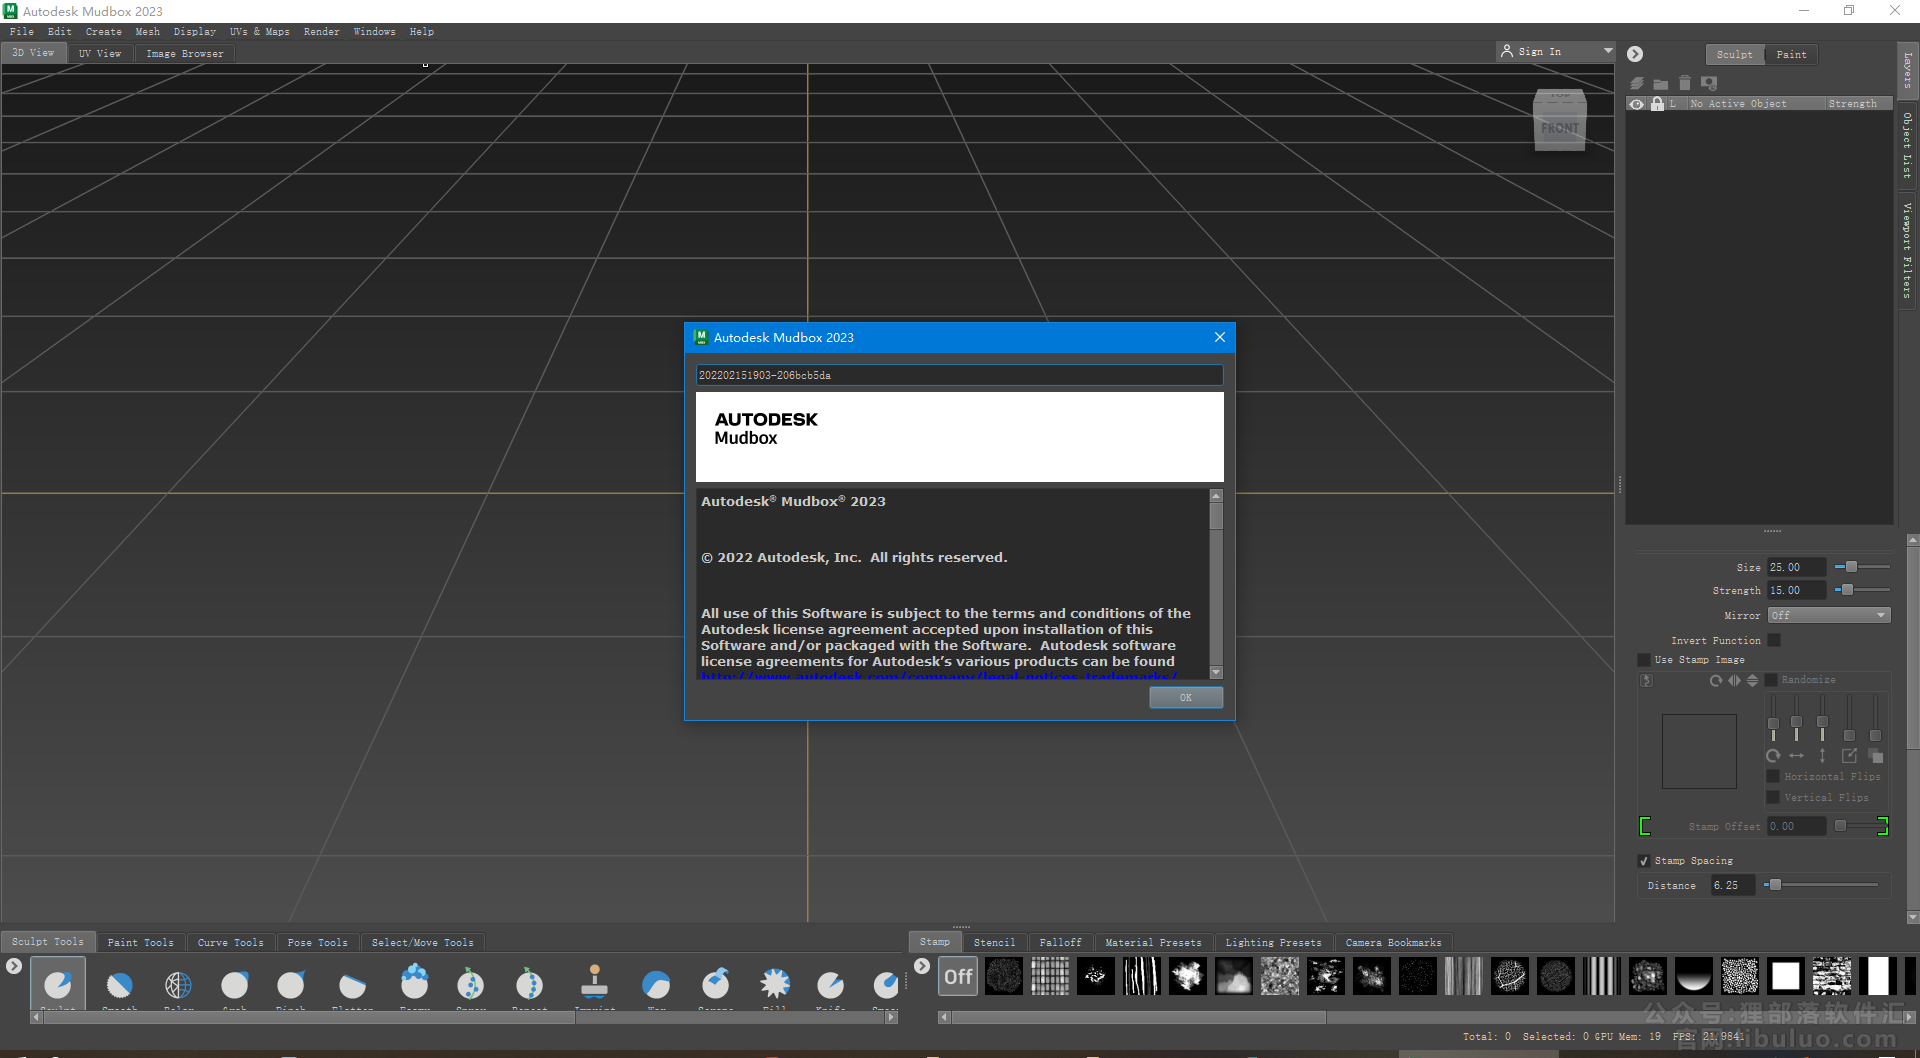
Task: Select the Relax brush tool
Action: pyautogui.click(x=178, y=985)
